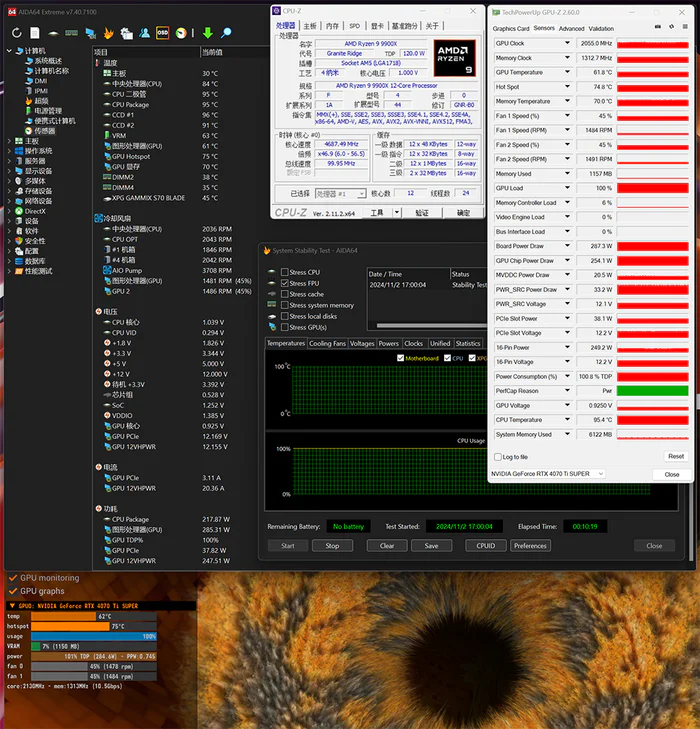This screenshot has height=729, width=700.
Task: Switch to the Advanced tab in GPU-Z
Action: pos(571,29)
